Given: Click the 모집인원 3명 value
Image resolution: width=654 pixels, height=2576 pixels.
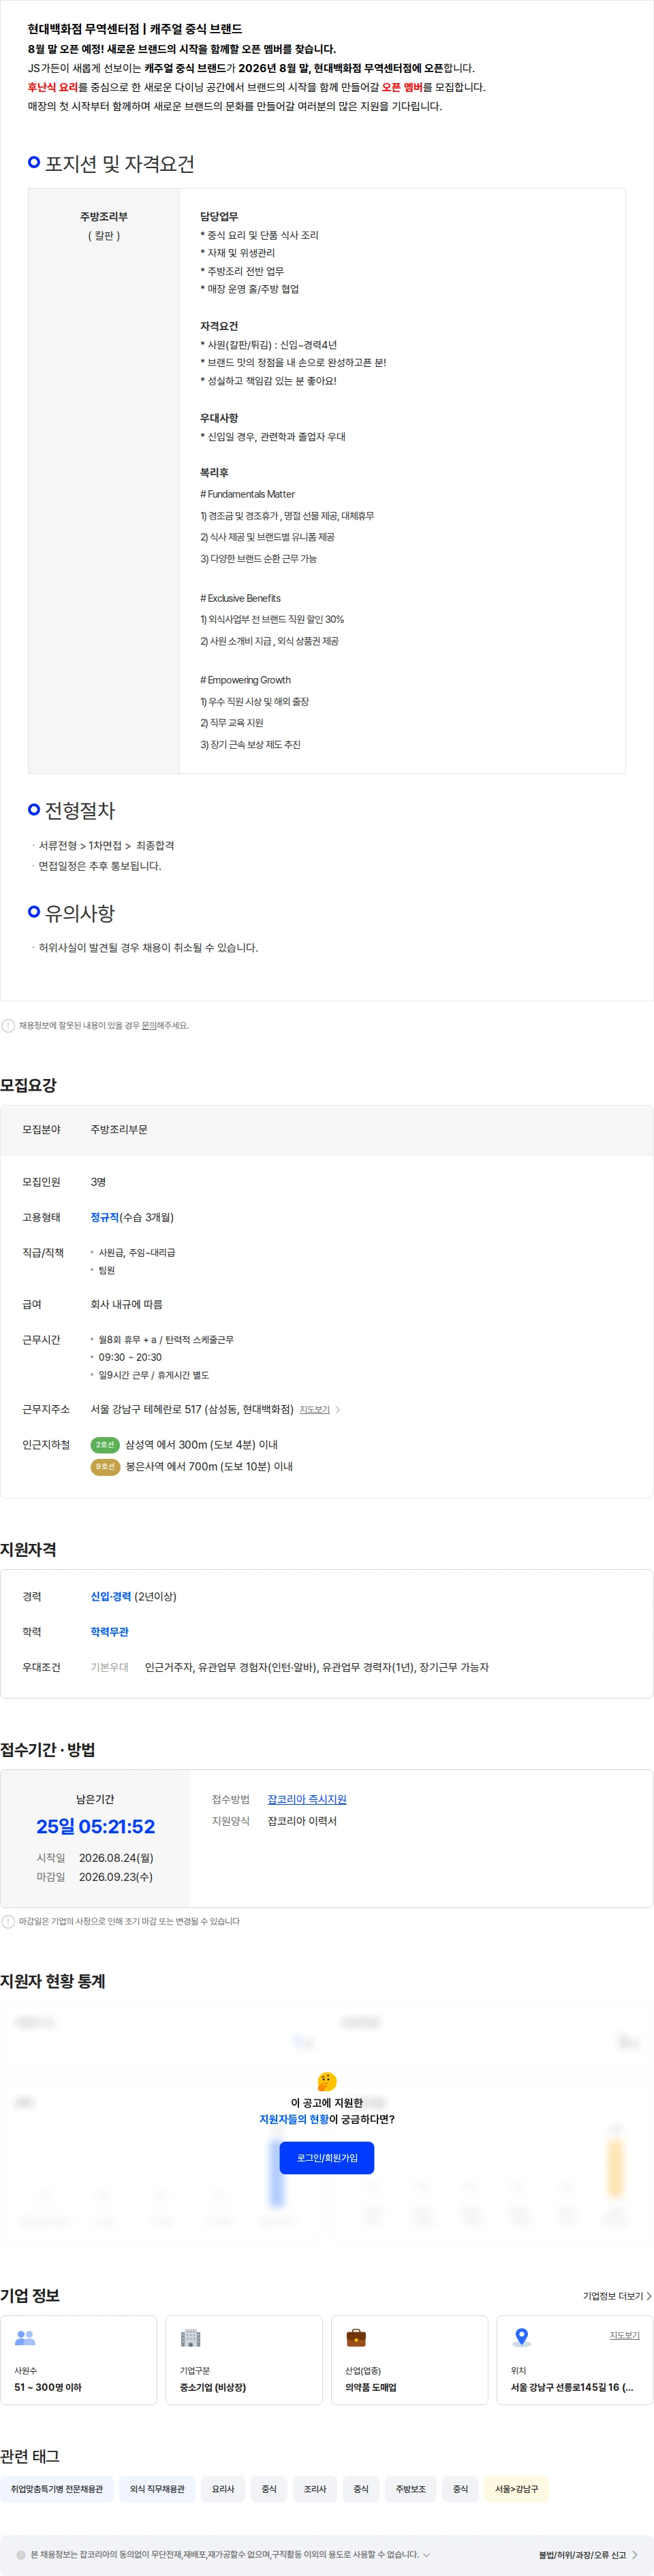Looking at the screenshot, I should (98, 1181).
